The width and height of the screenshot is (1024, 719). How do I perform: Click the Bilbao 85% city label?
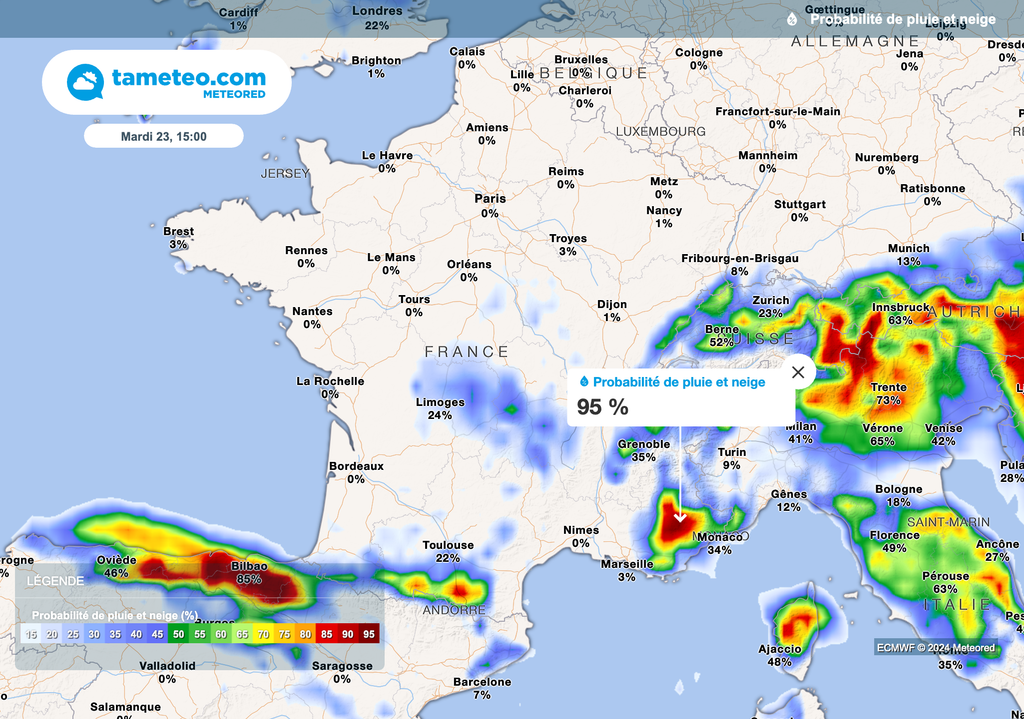click(251, 572)
